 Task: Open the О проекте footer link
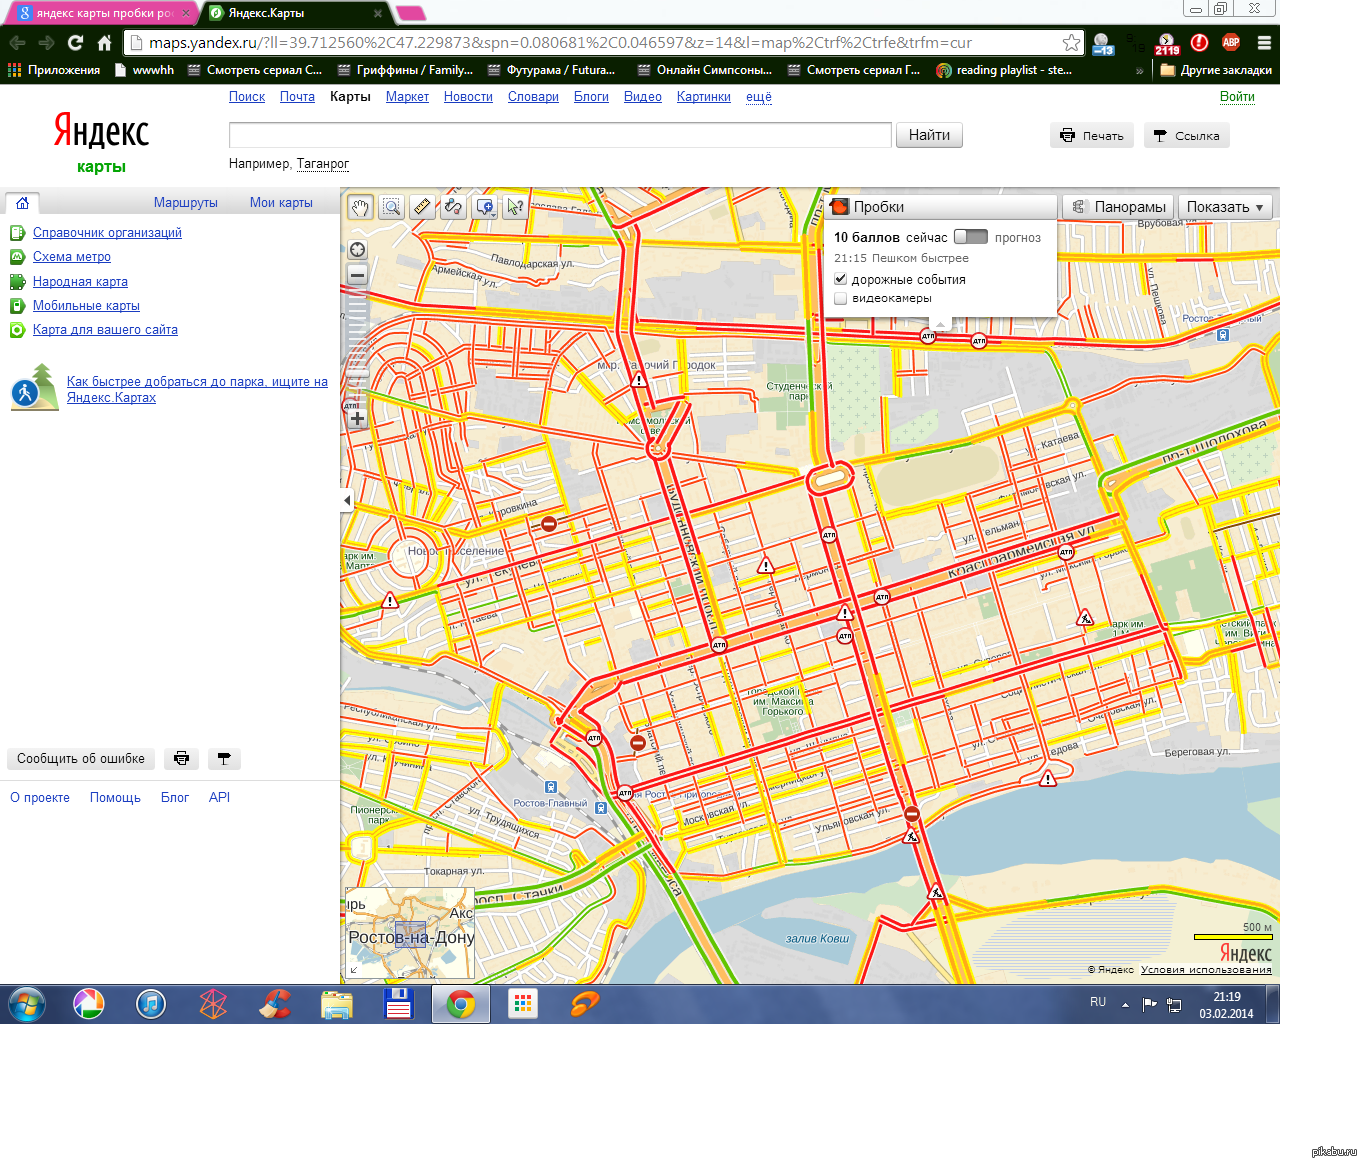(40, 798)
